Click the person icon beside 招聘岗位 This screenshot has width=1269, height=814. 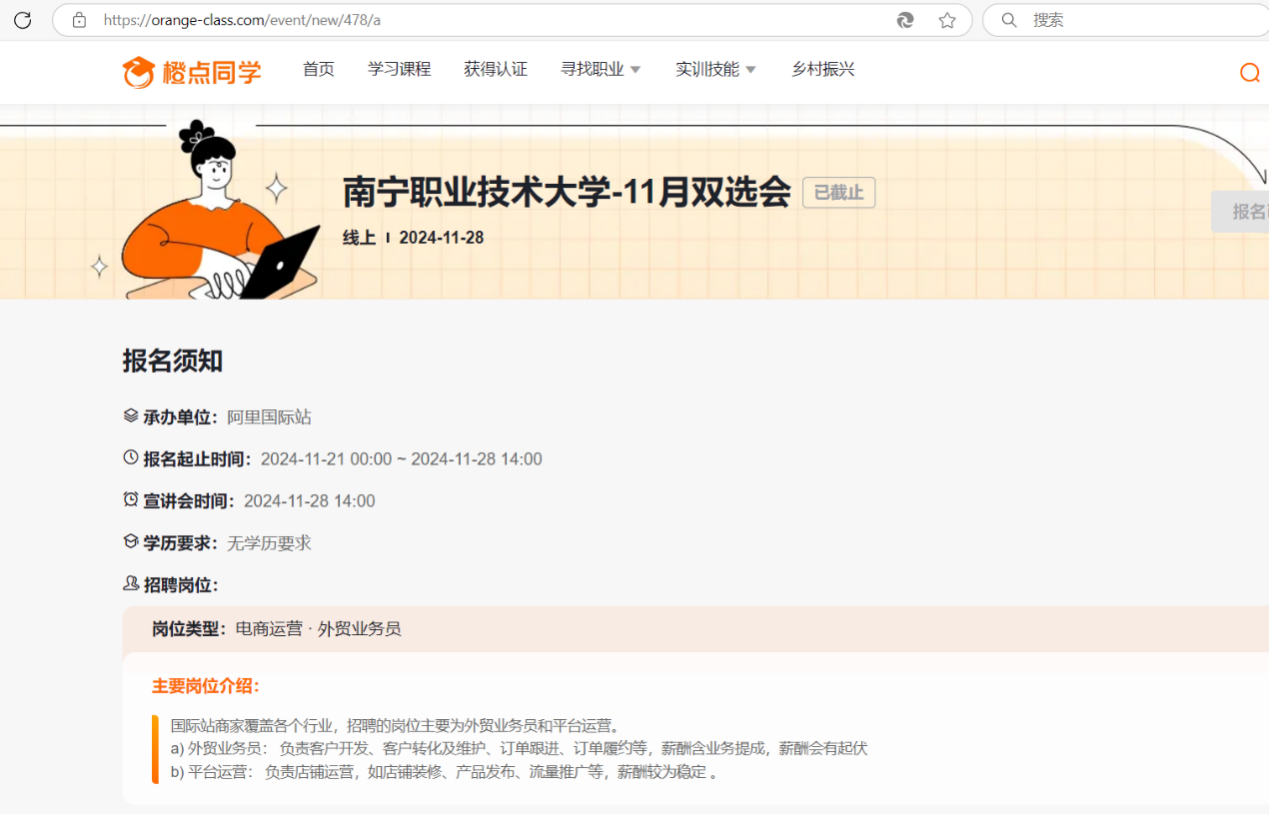click(x=131, y=584)
